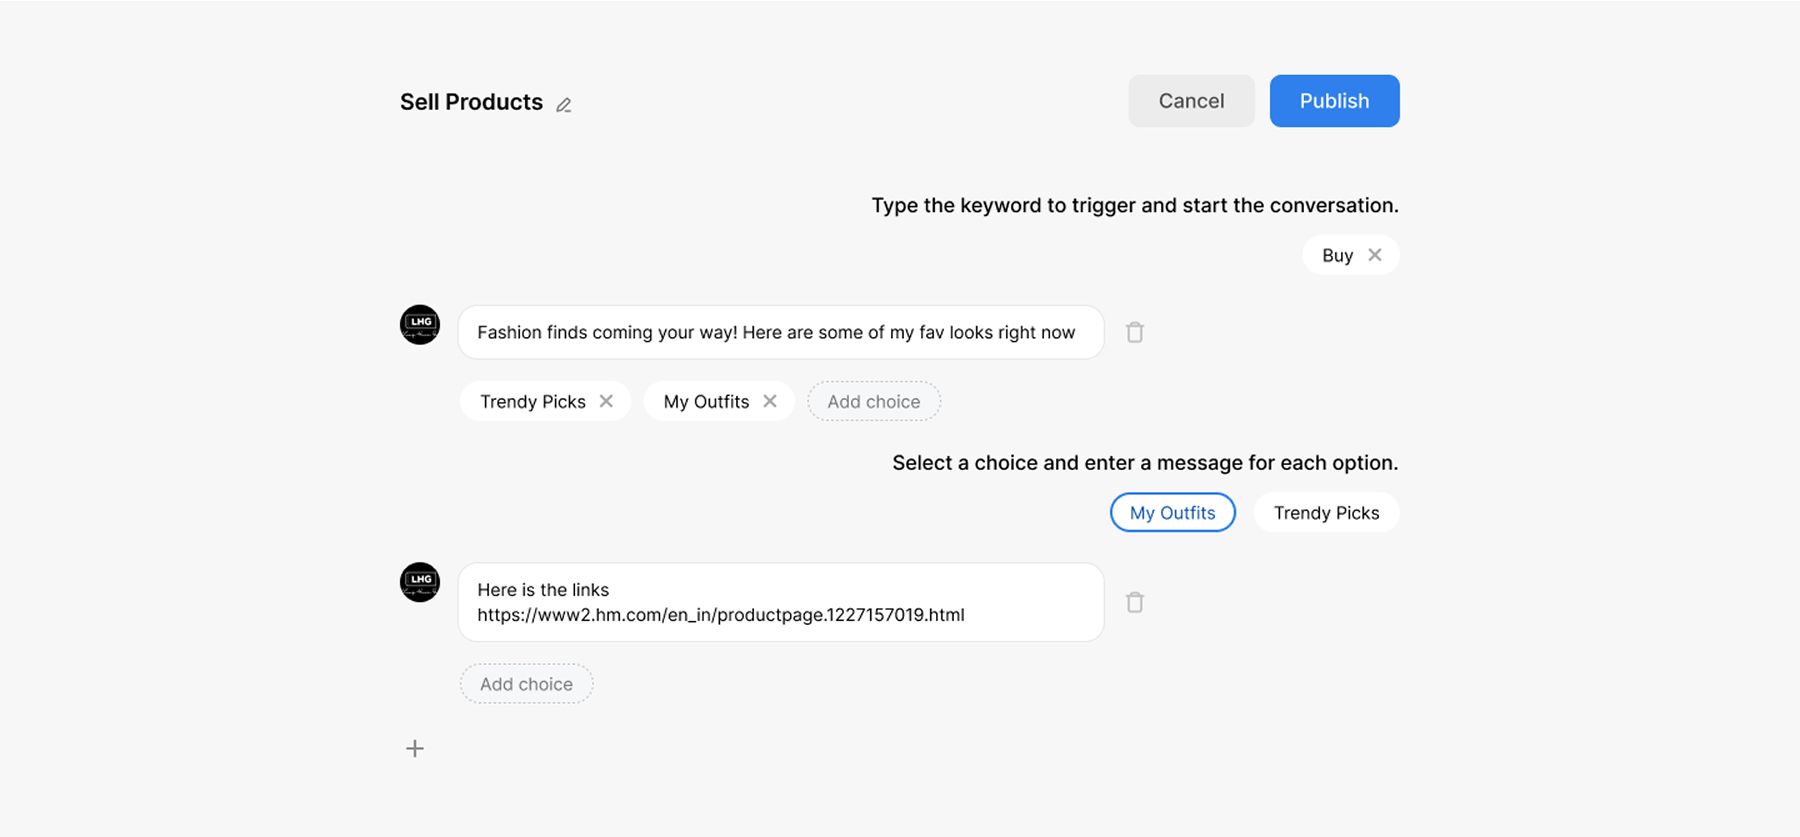The image size is (1800, 837).
Task: Click into the Fashion finds message field
Action: pos(780,332)
